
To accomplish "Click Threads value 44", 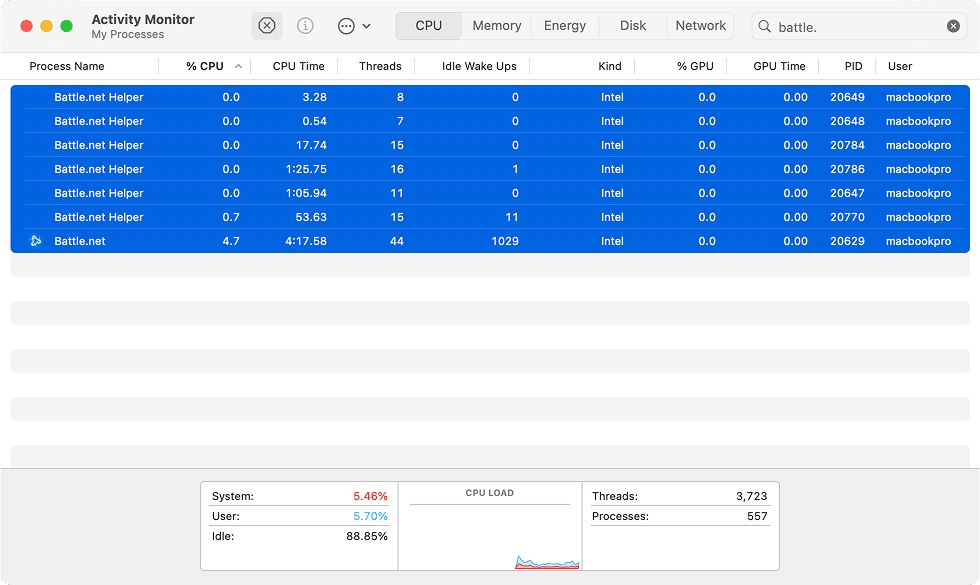I will pyautogui.click(x=397, y=241).
